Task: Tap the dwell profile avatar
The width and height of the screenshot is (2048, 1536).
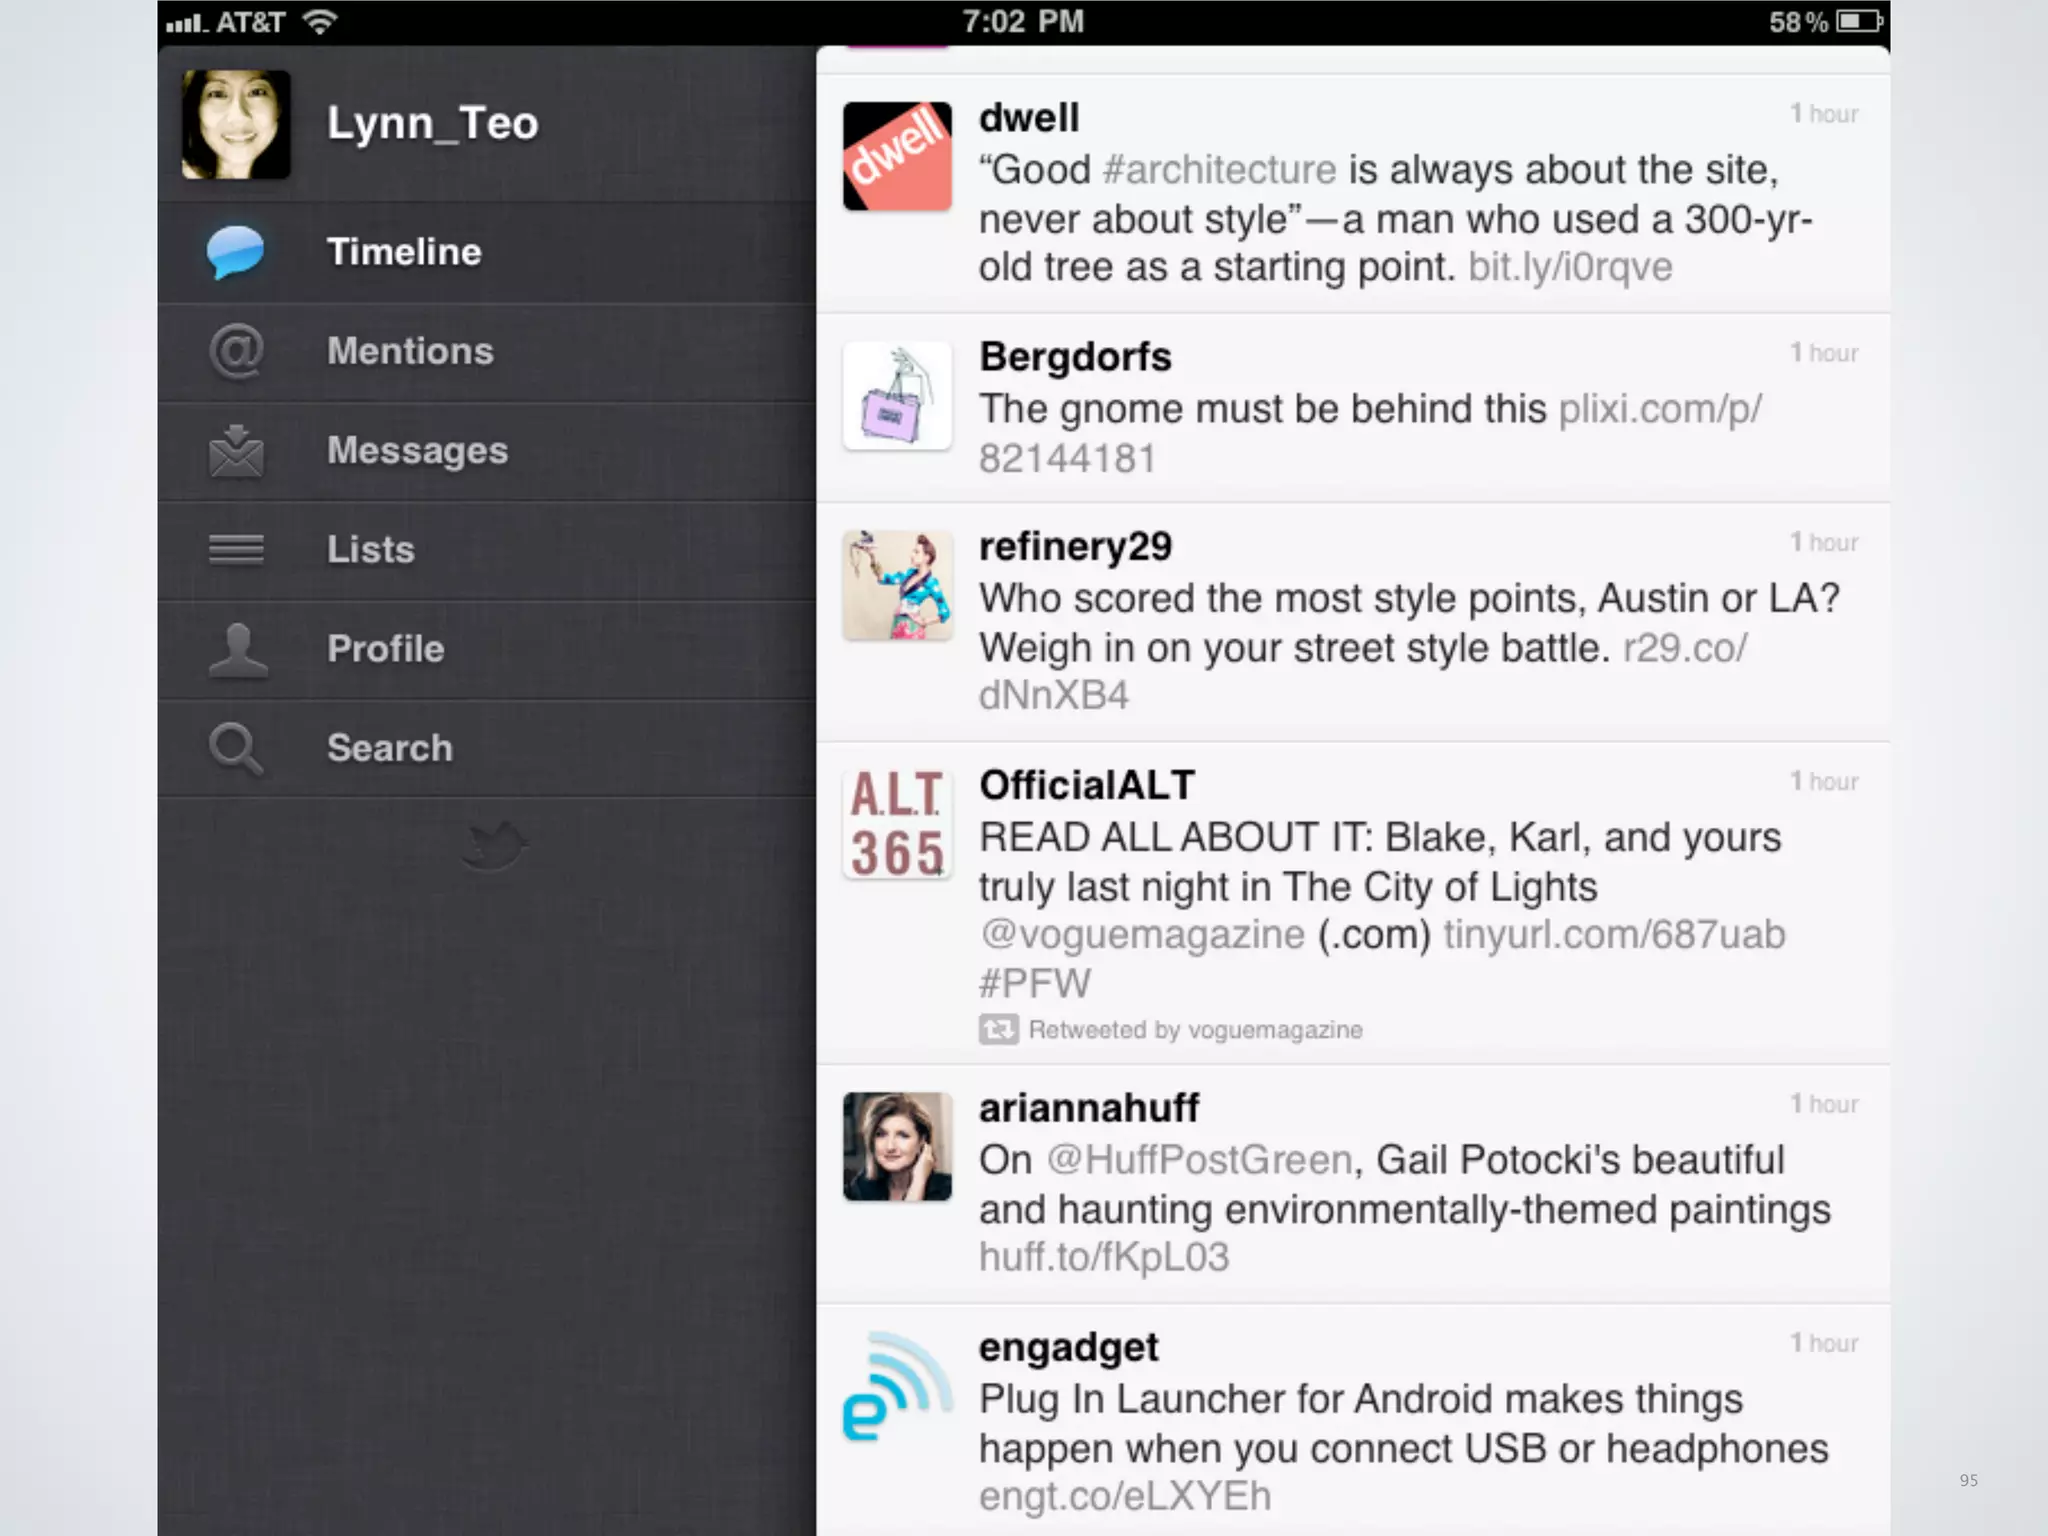Action: [x=897, y=156]
